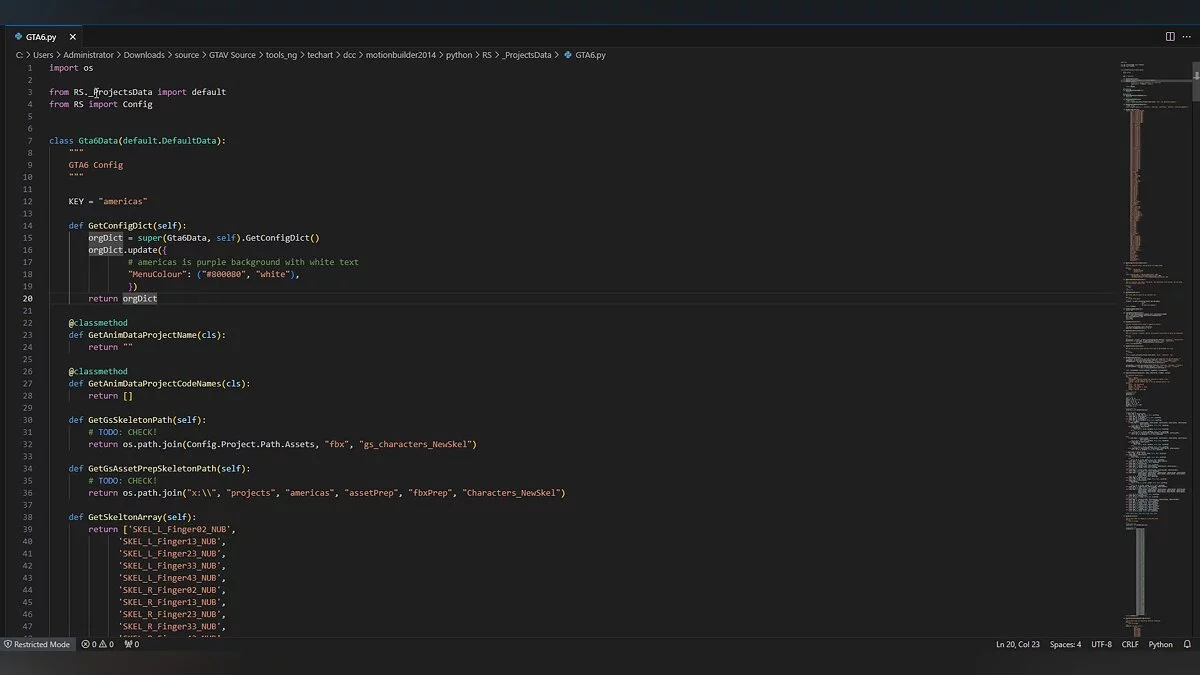Click Ln 20, Col 23 to go to line
The width and height of the screenshot is (1200, 675).
click(1017, 644)
